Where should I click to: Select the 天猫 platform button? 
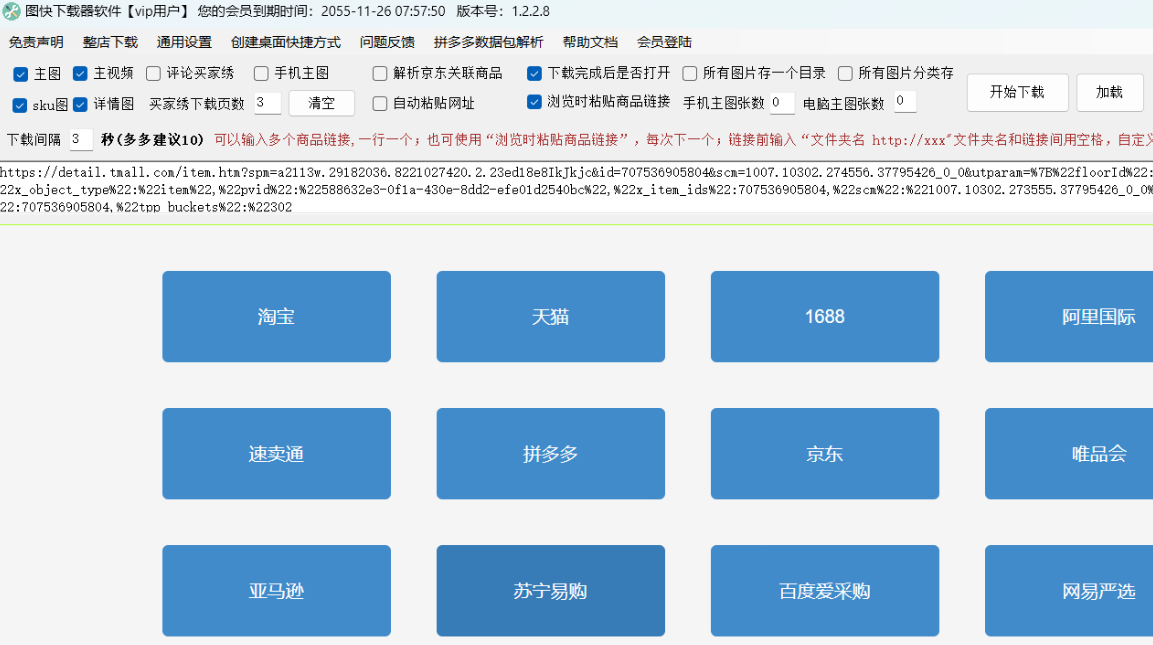(550, 316)
